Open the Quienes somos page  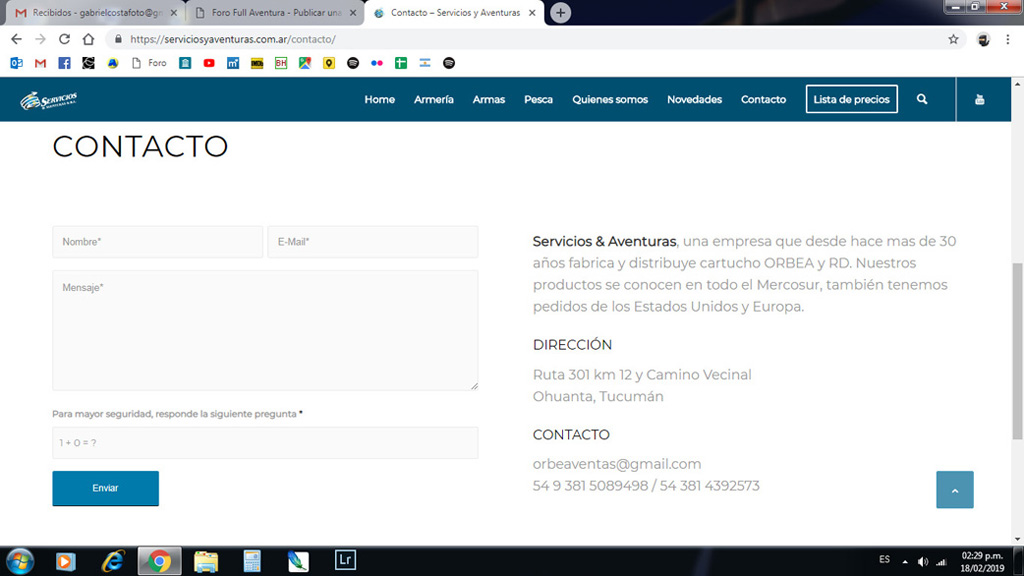[x=610, y=100]
